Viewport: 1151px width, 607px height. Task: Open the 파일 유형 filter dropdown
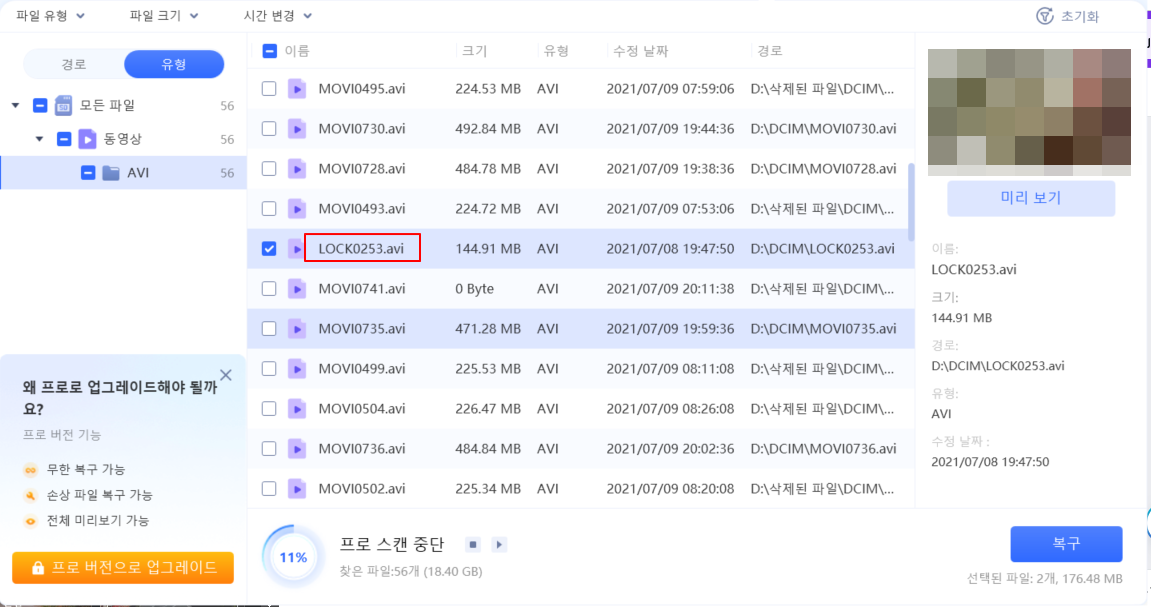[x=50, y=15]
